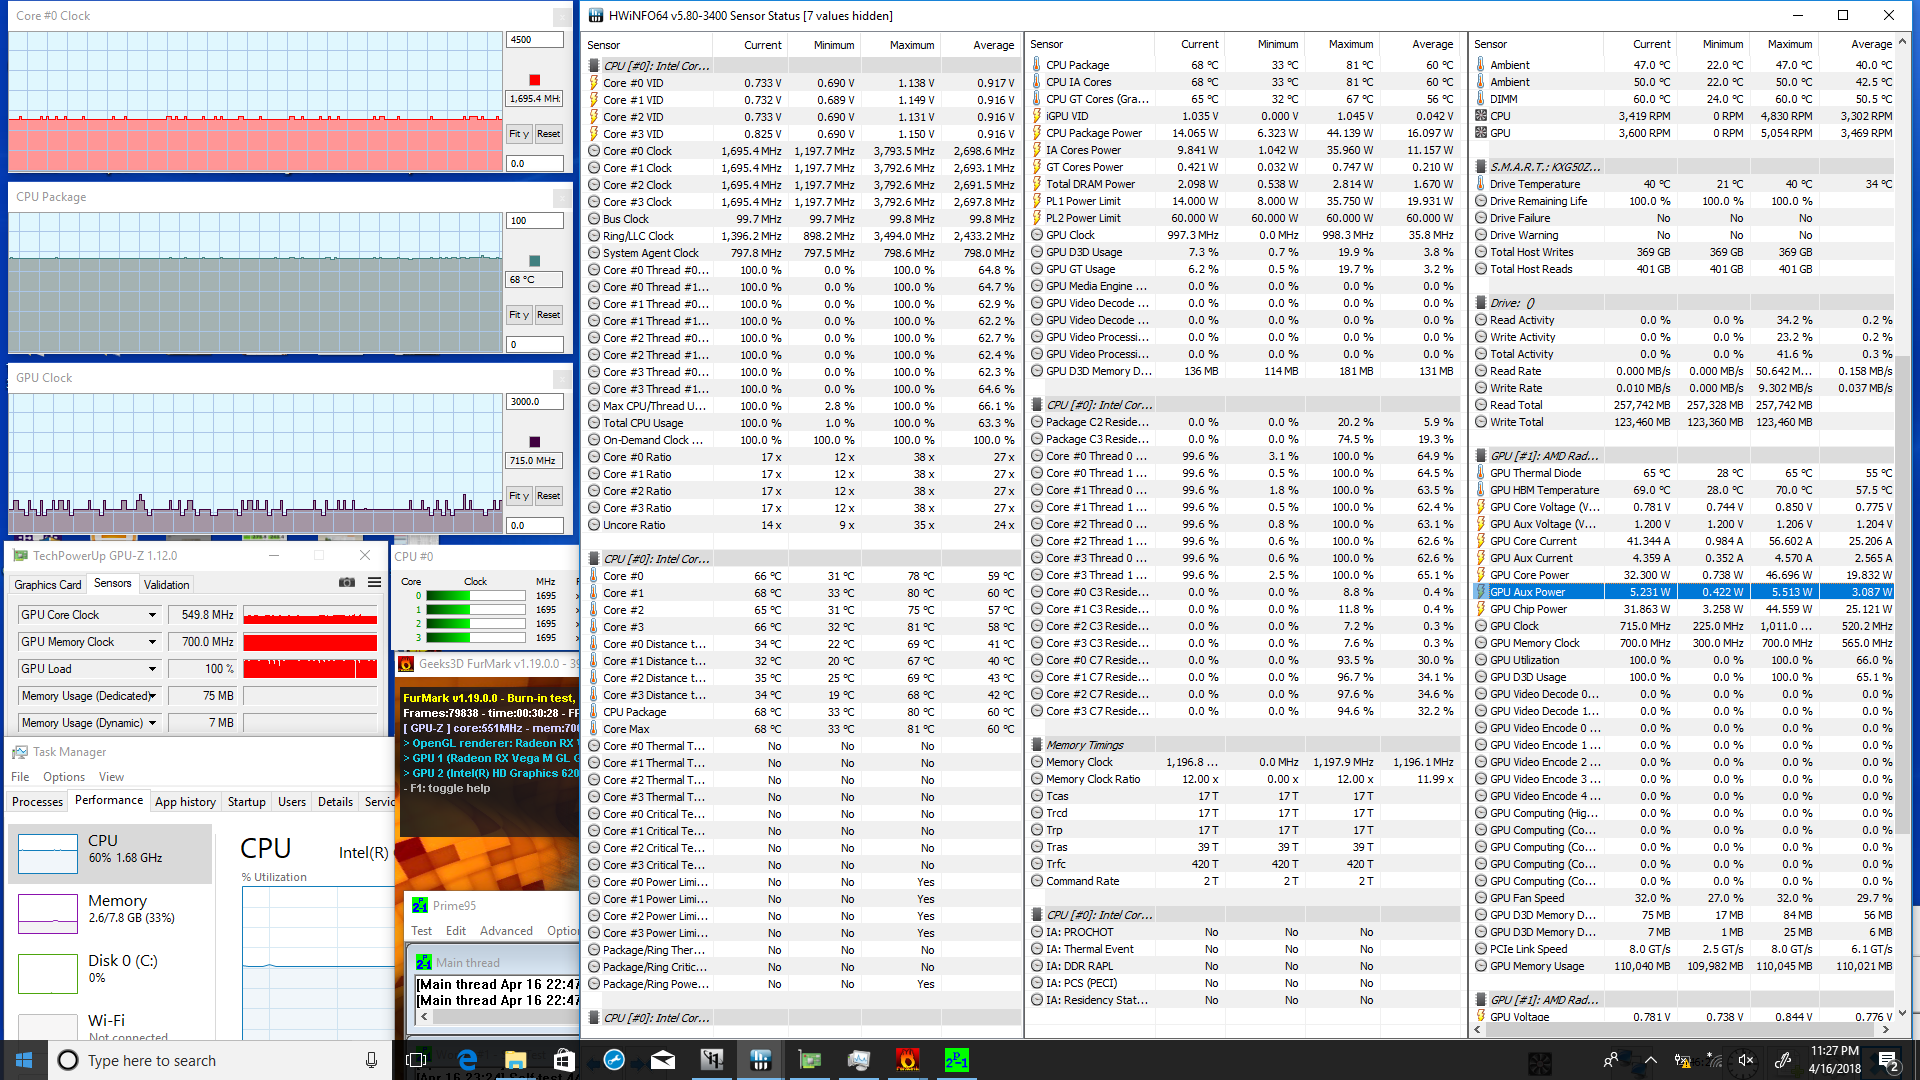The height and width of the screenshot is (1080, 1920).
Task: Open the GPU-Z hamburger menu icon
Action: (374, 583)
